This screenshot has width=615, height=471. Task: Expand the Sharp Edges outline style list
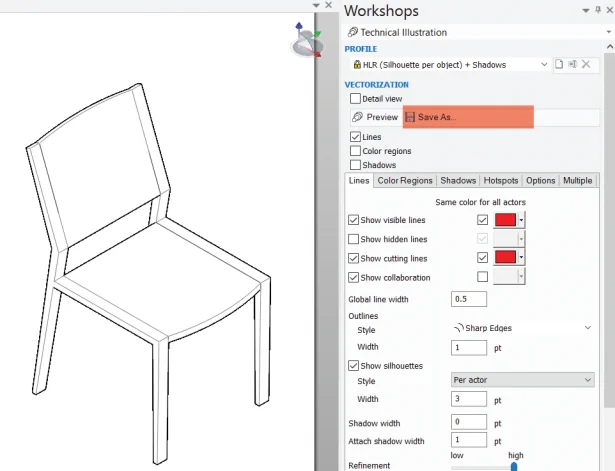(586, 327)
